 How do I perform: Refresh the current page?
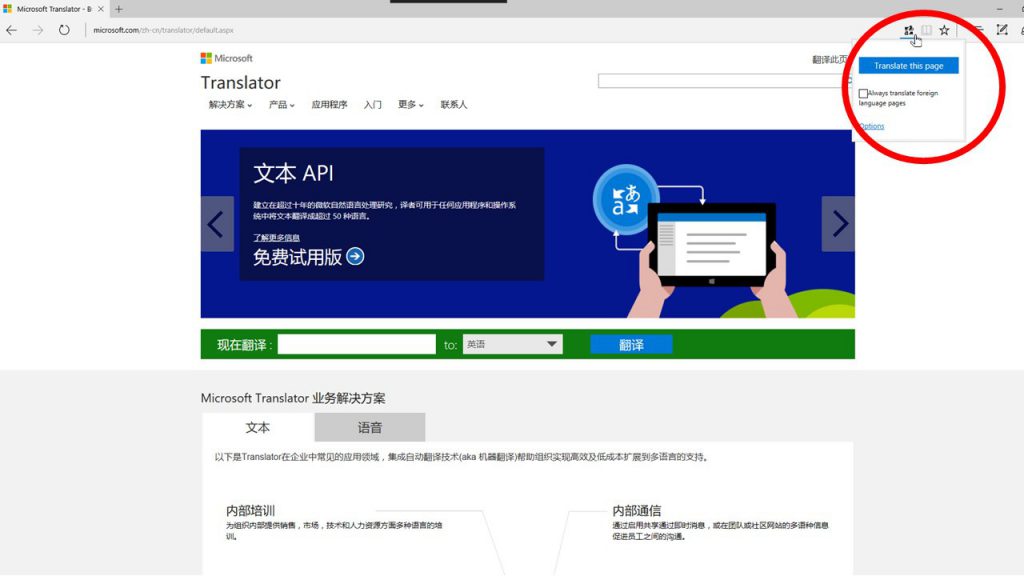tap(63, 30)
